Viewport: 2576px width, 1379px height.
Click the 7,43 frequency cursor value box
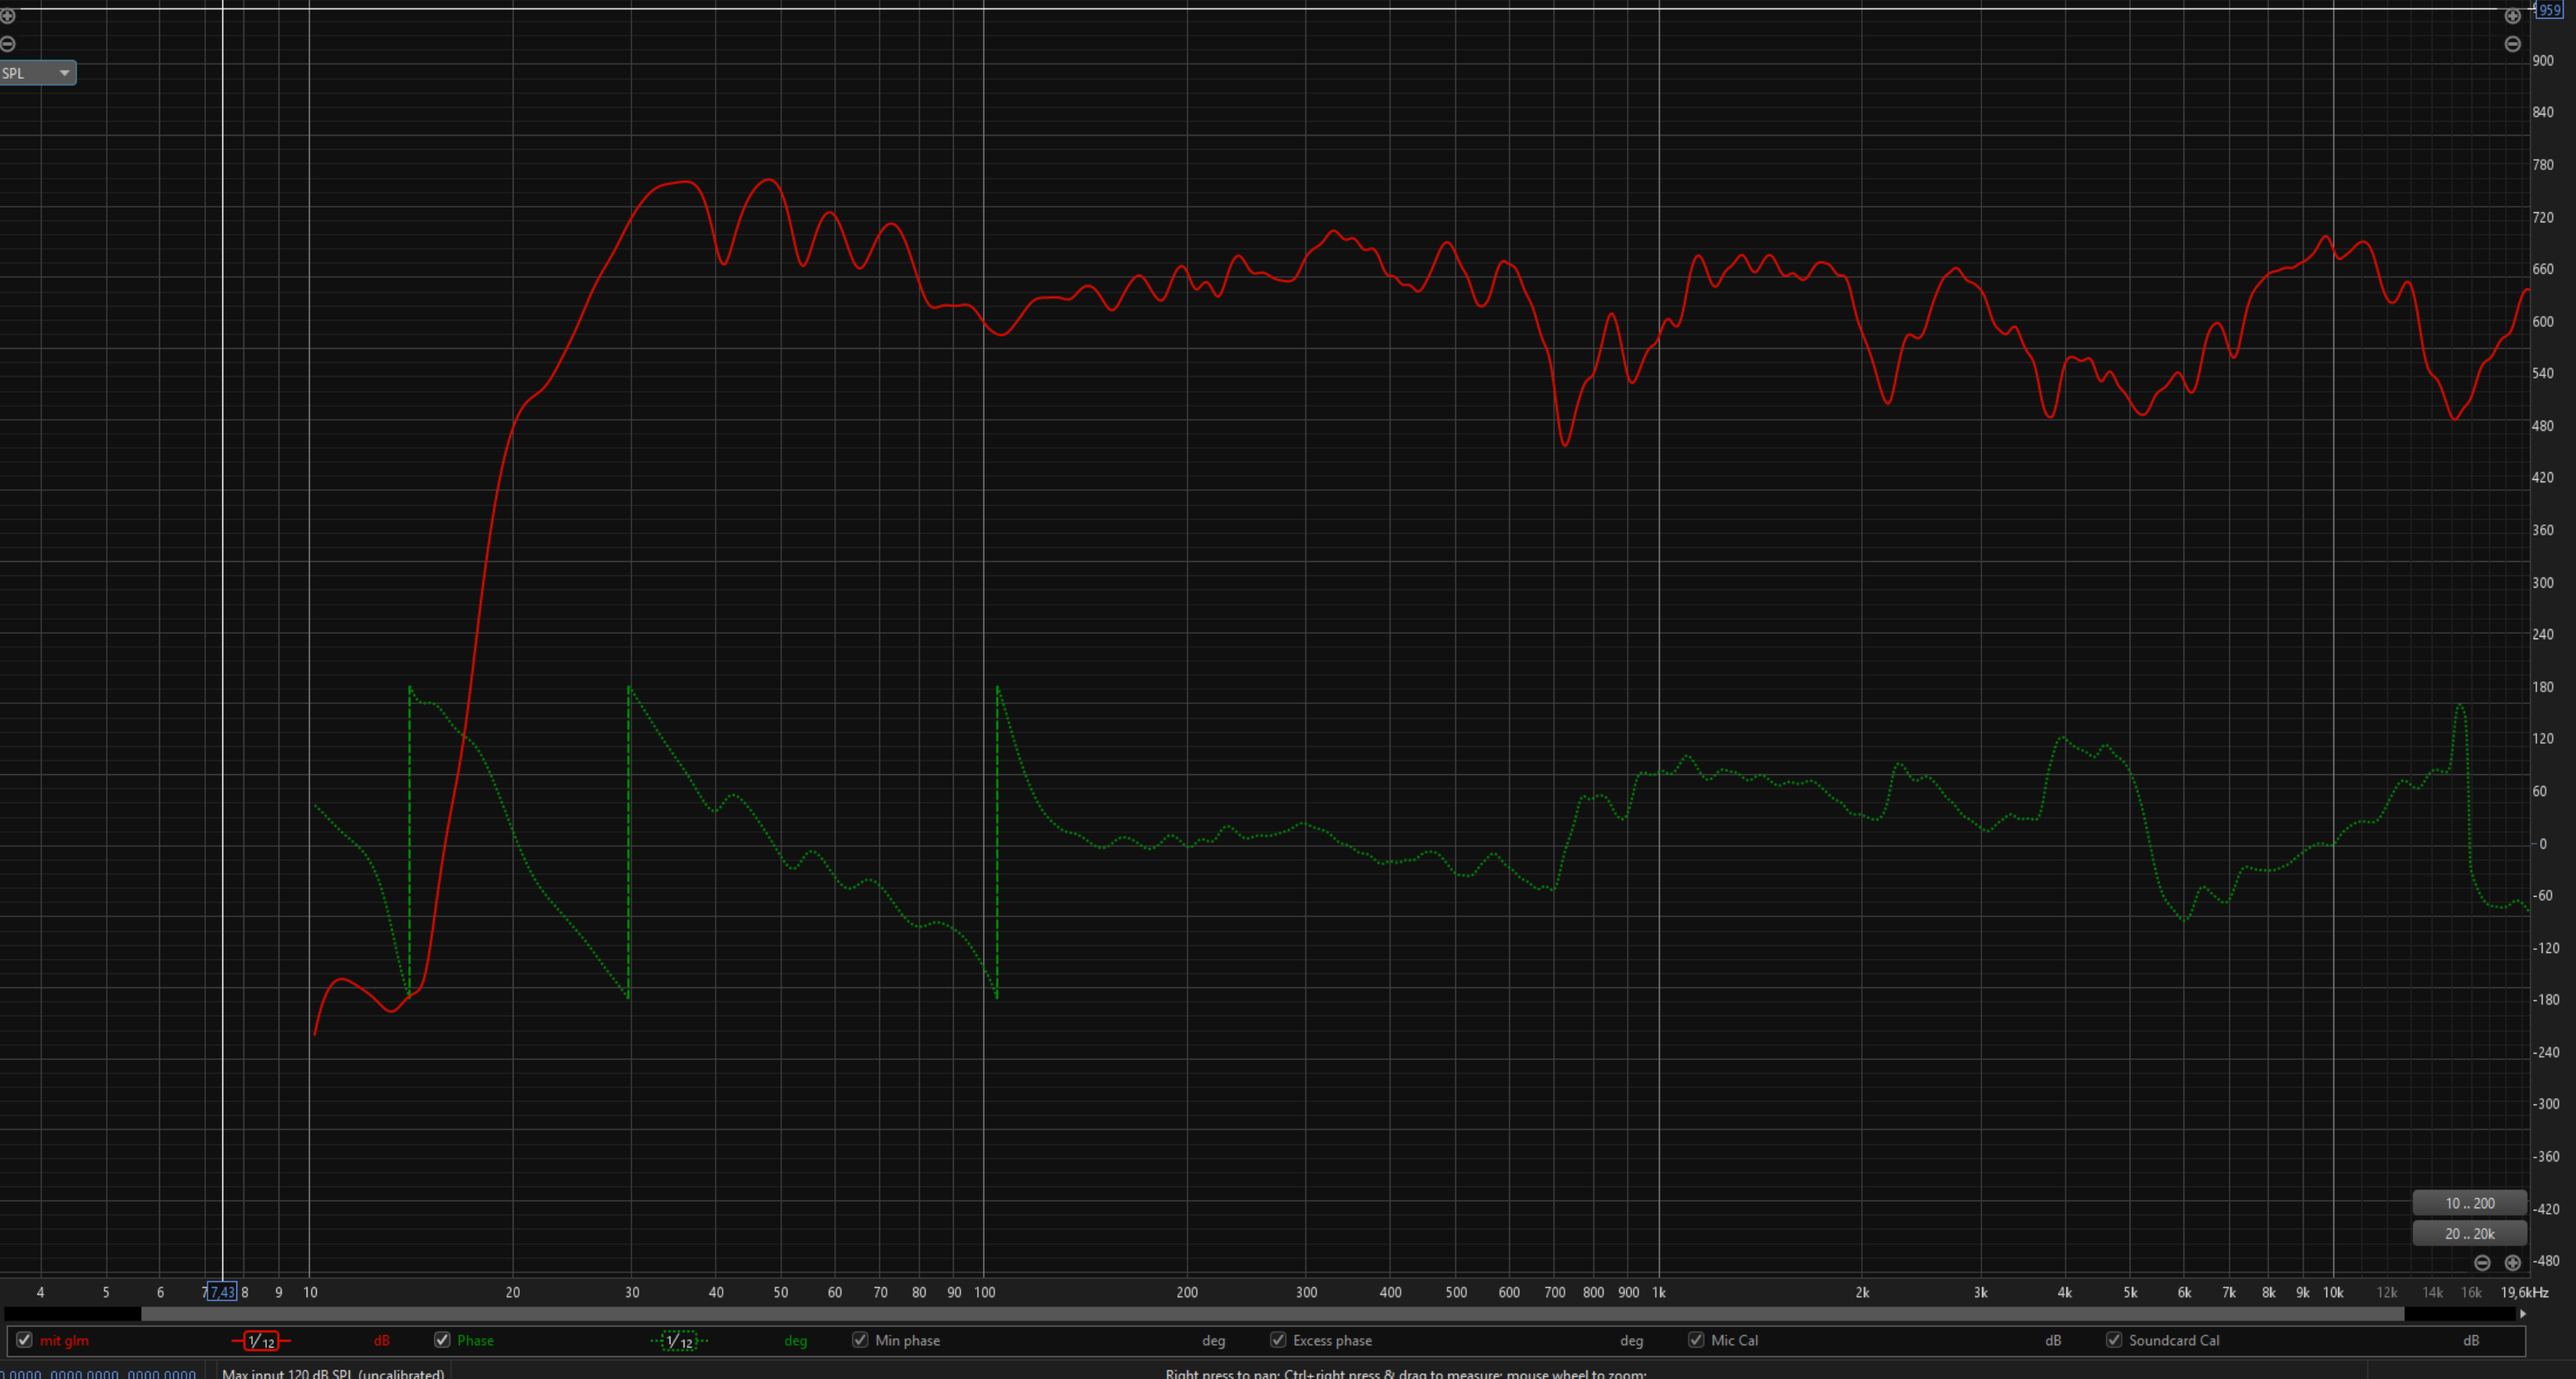tap(222, 1292)
